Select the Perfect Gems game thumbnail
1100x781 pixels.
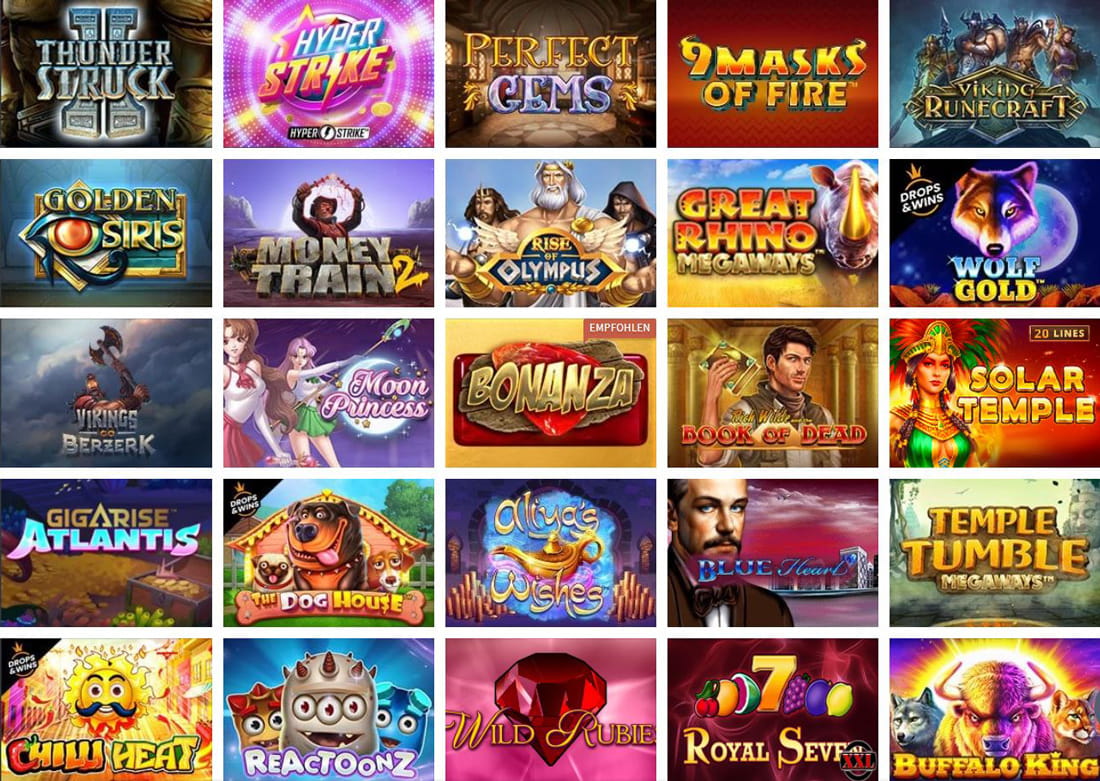click(x=551, y=73)
